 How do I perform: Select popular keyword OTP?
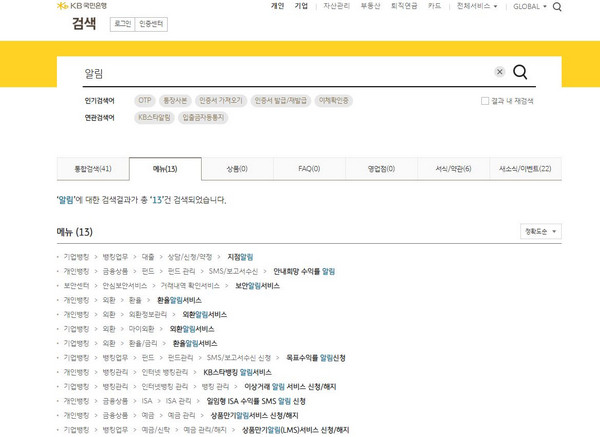tap(145, 101)
